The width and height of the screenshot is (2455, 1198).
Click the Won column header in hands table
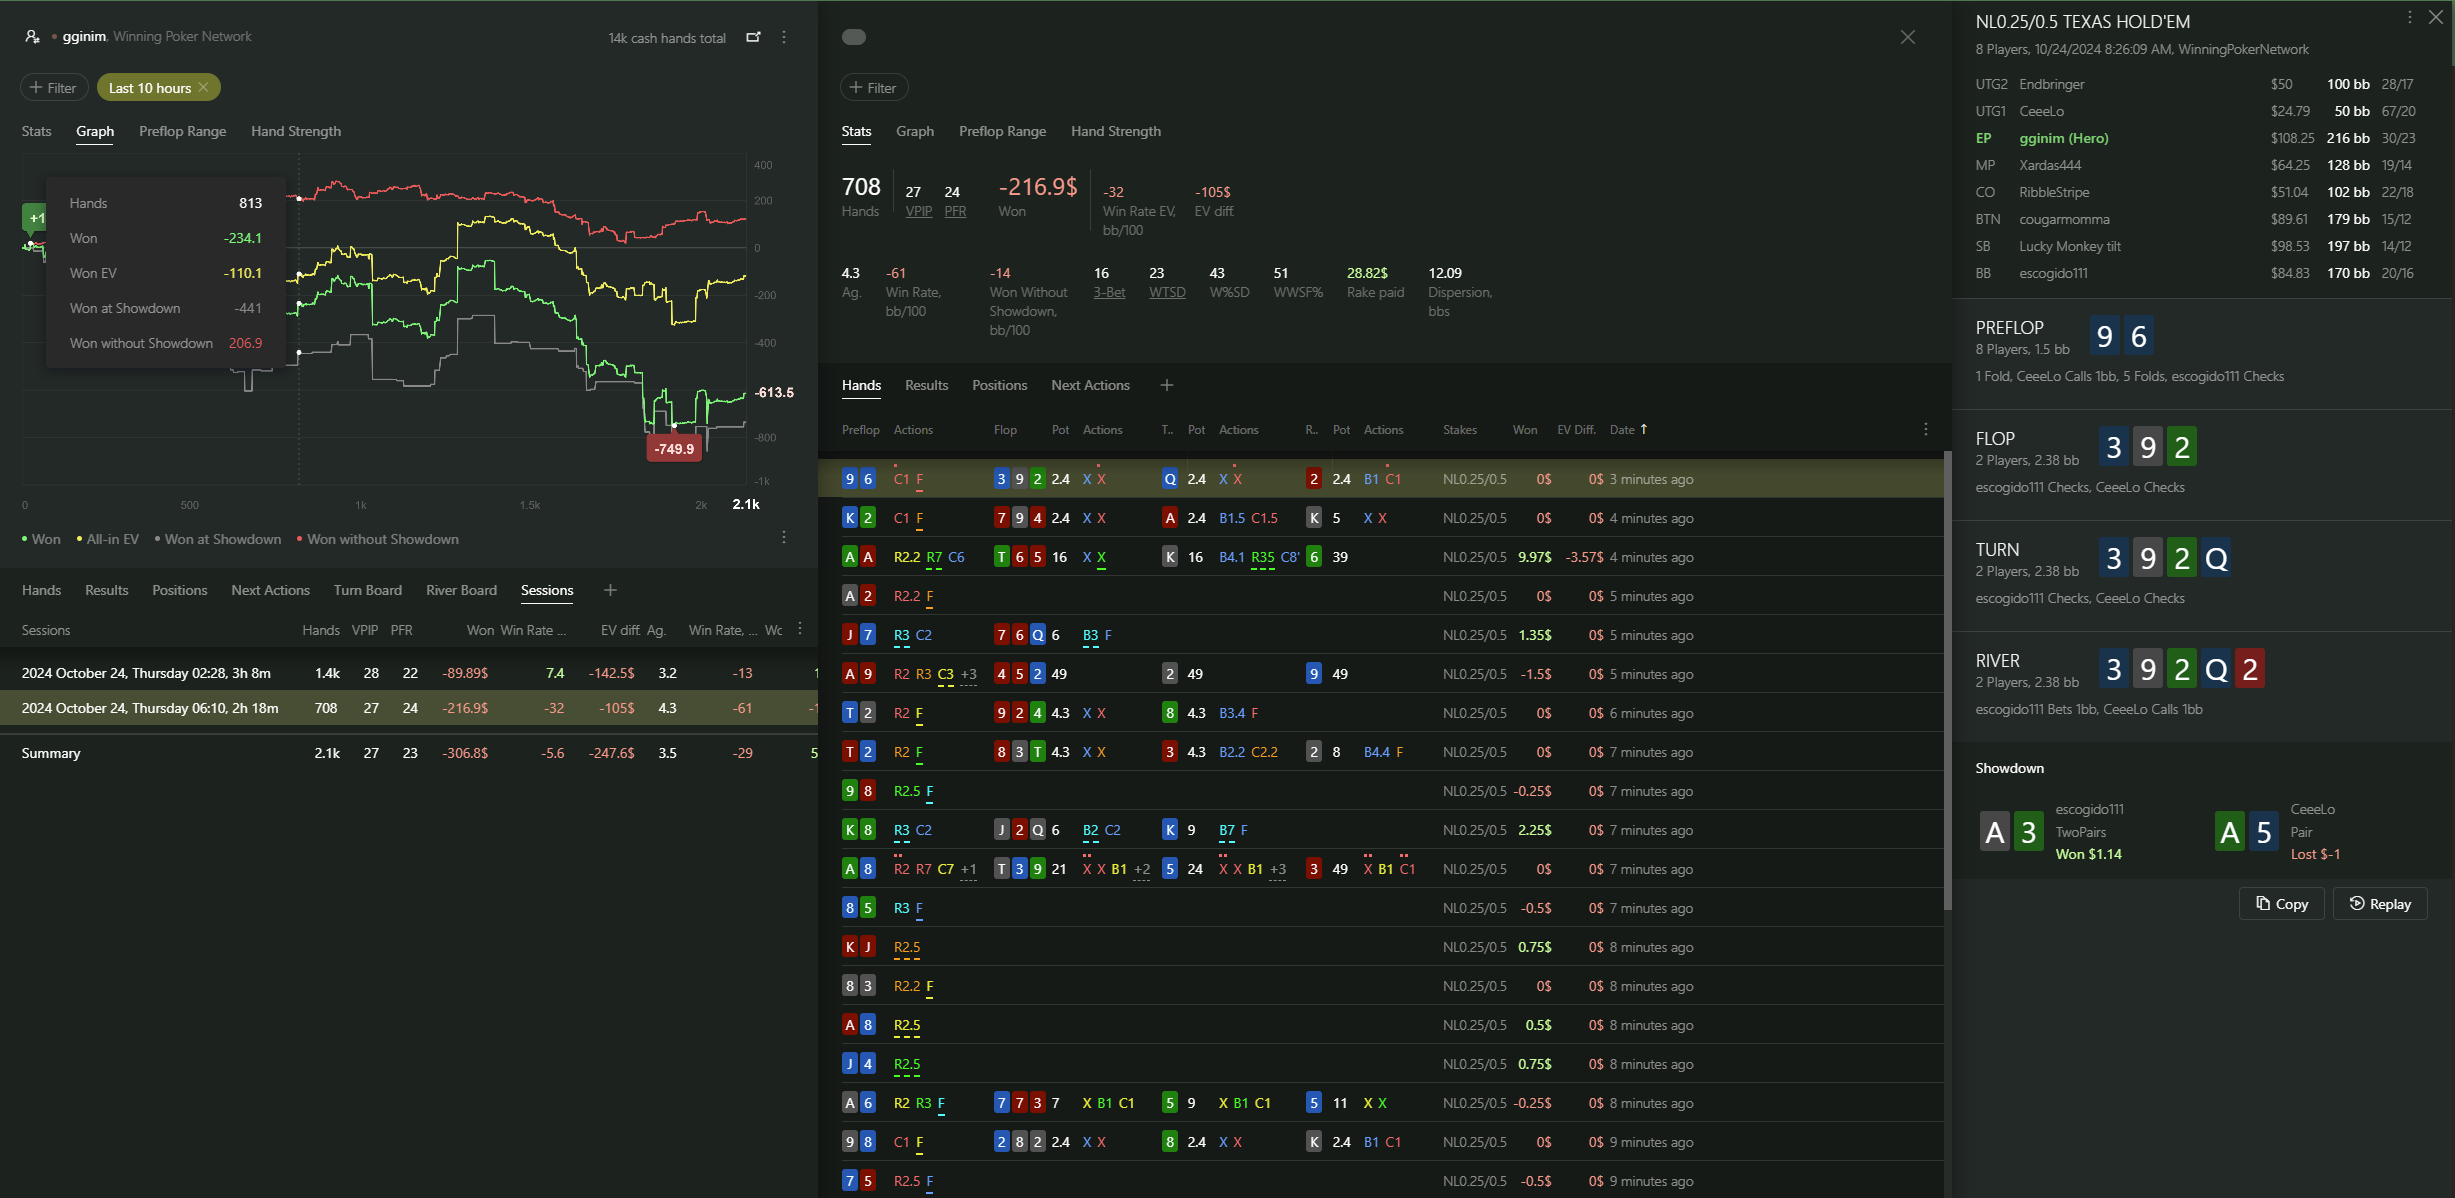tap(1525, 430)
